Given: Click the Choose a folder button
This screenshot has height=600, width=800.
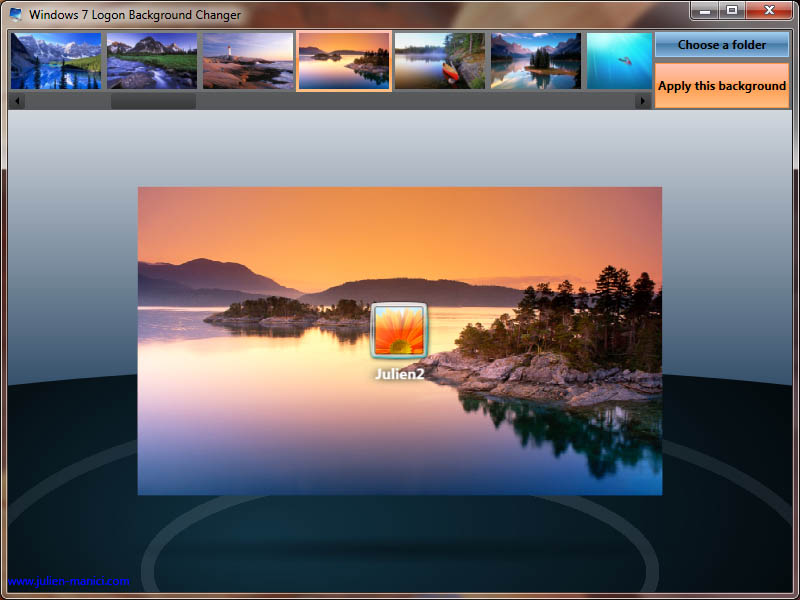Looking at the screenshot, I should click(721, 44).
